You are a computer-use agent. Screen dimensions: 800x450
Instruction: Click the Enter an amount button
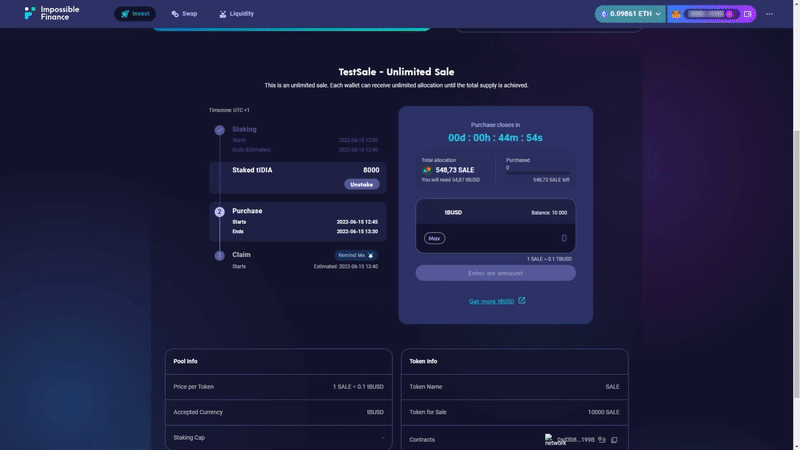click(495, 273)
